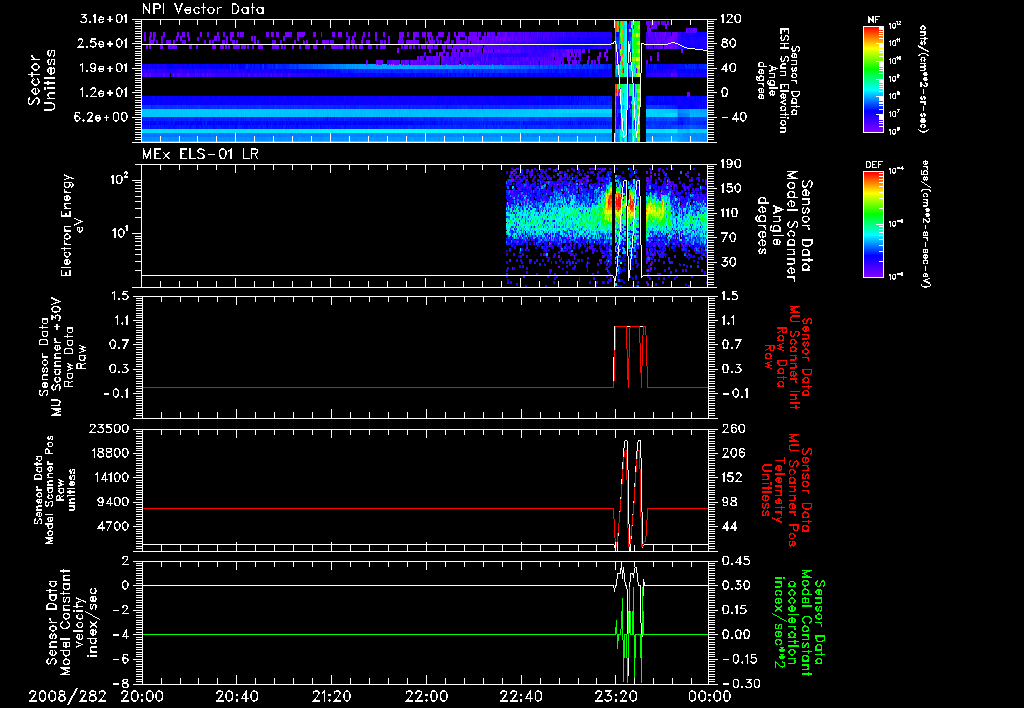
Task: Click the 00:00 time tick label
Action: click(710, 697)
